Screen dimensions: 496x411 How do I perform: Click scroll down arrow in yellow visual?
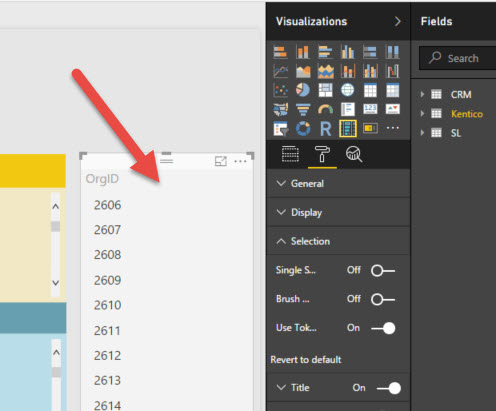pyautogui.click(x=56, y=283)
